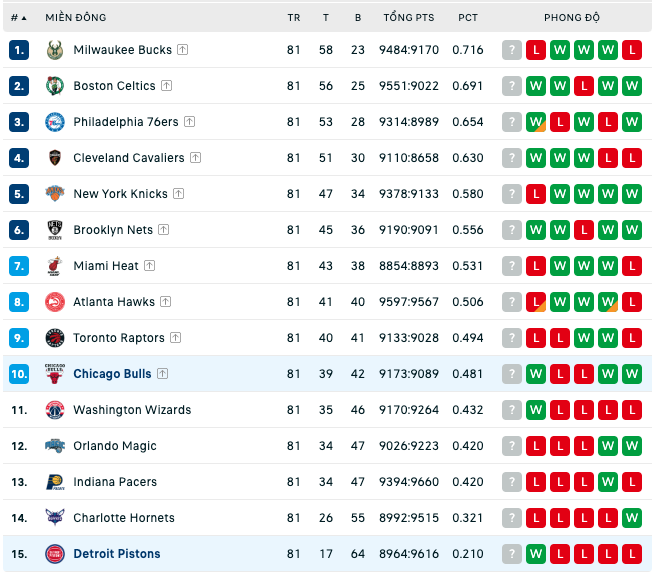
Task: Click the Milwaukee Bucks team logo
Action: [55, 50]
